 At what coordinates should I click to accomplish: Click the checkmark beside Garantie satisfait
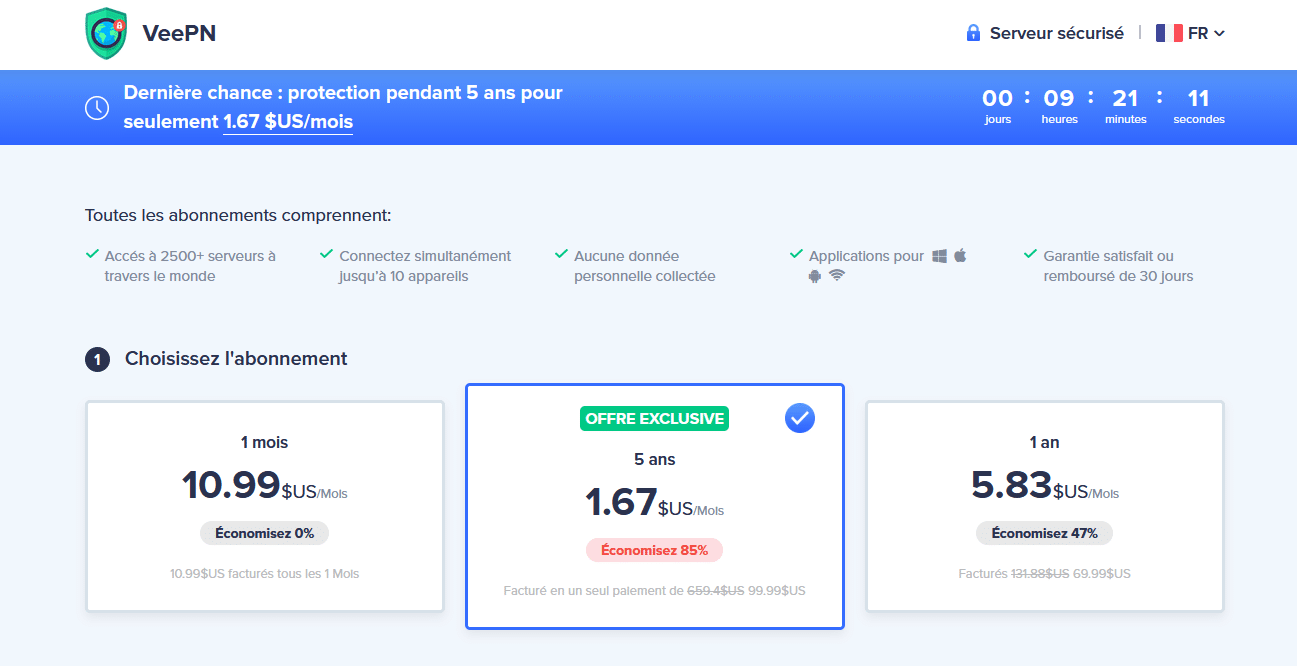click(1030, 255)
